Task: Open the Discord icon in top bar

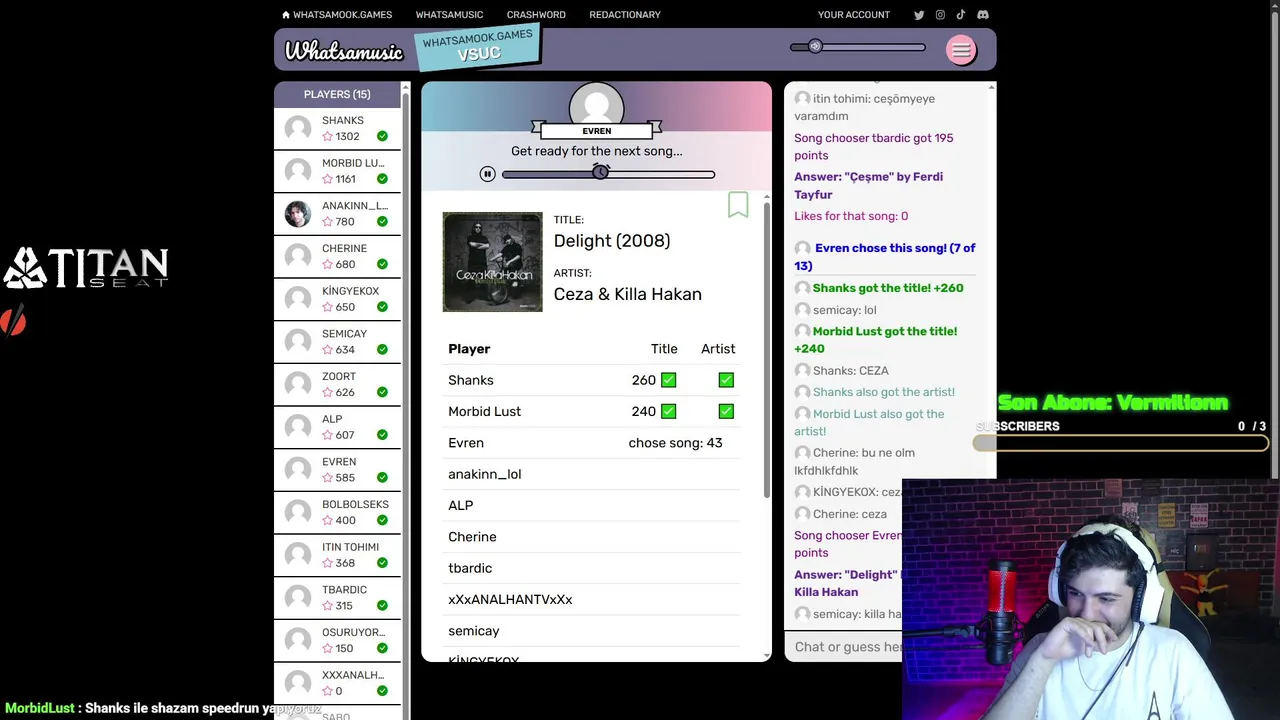Action: [983, 15]
